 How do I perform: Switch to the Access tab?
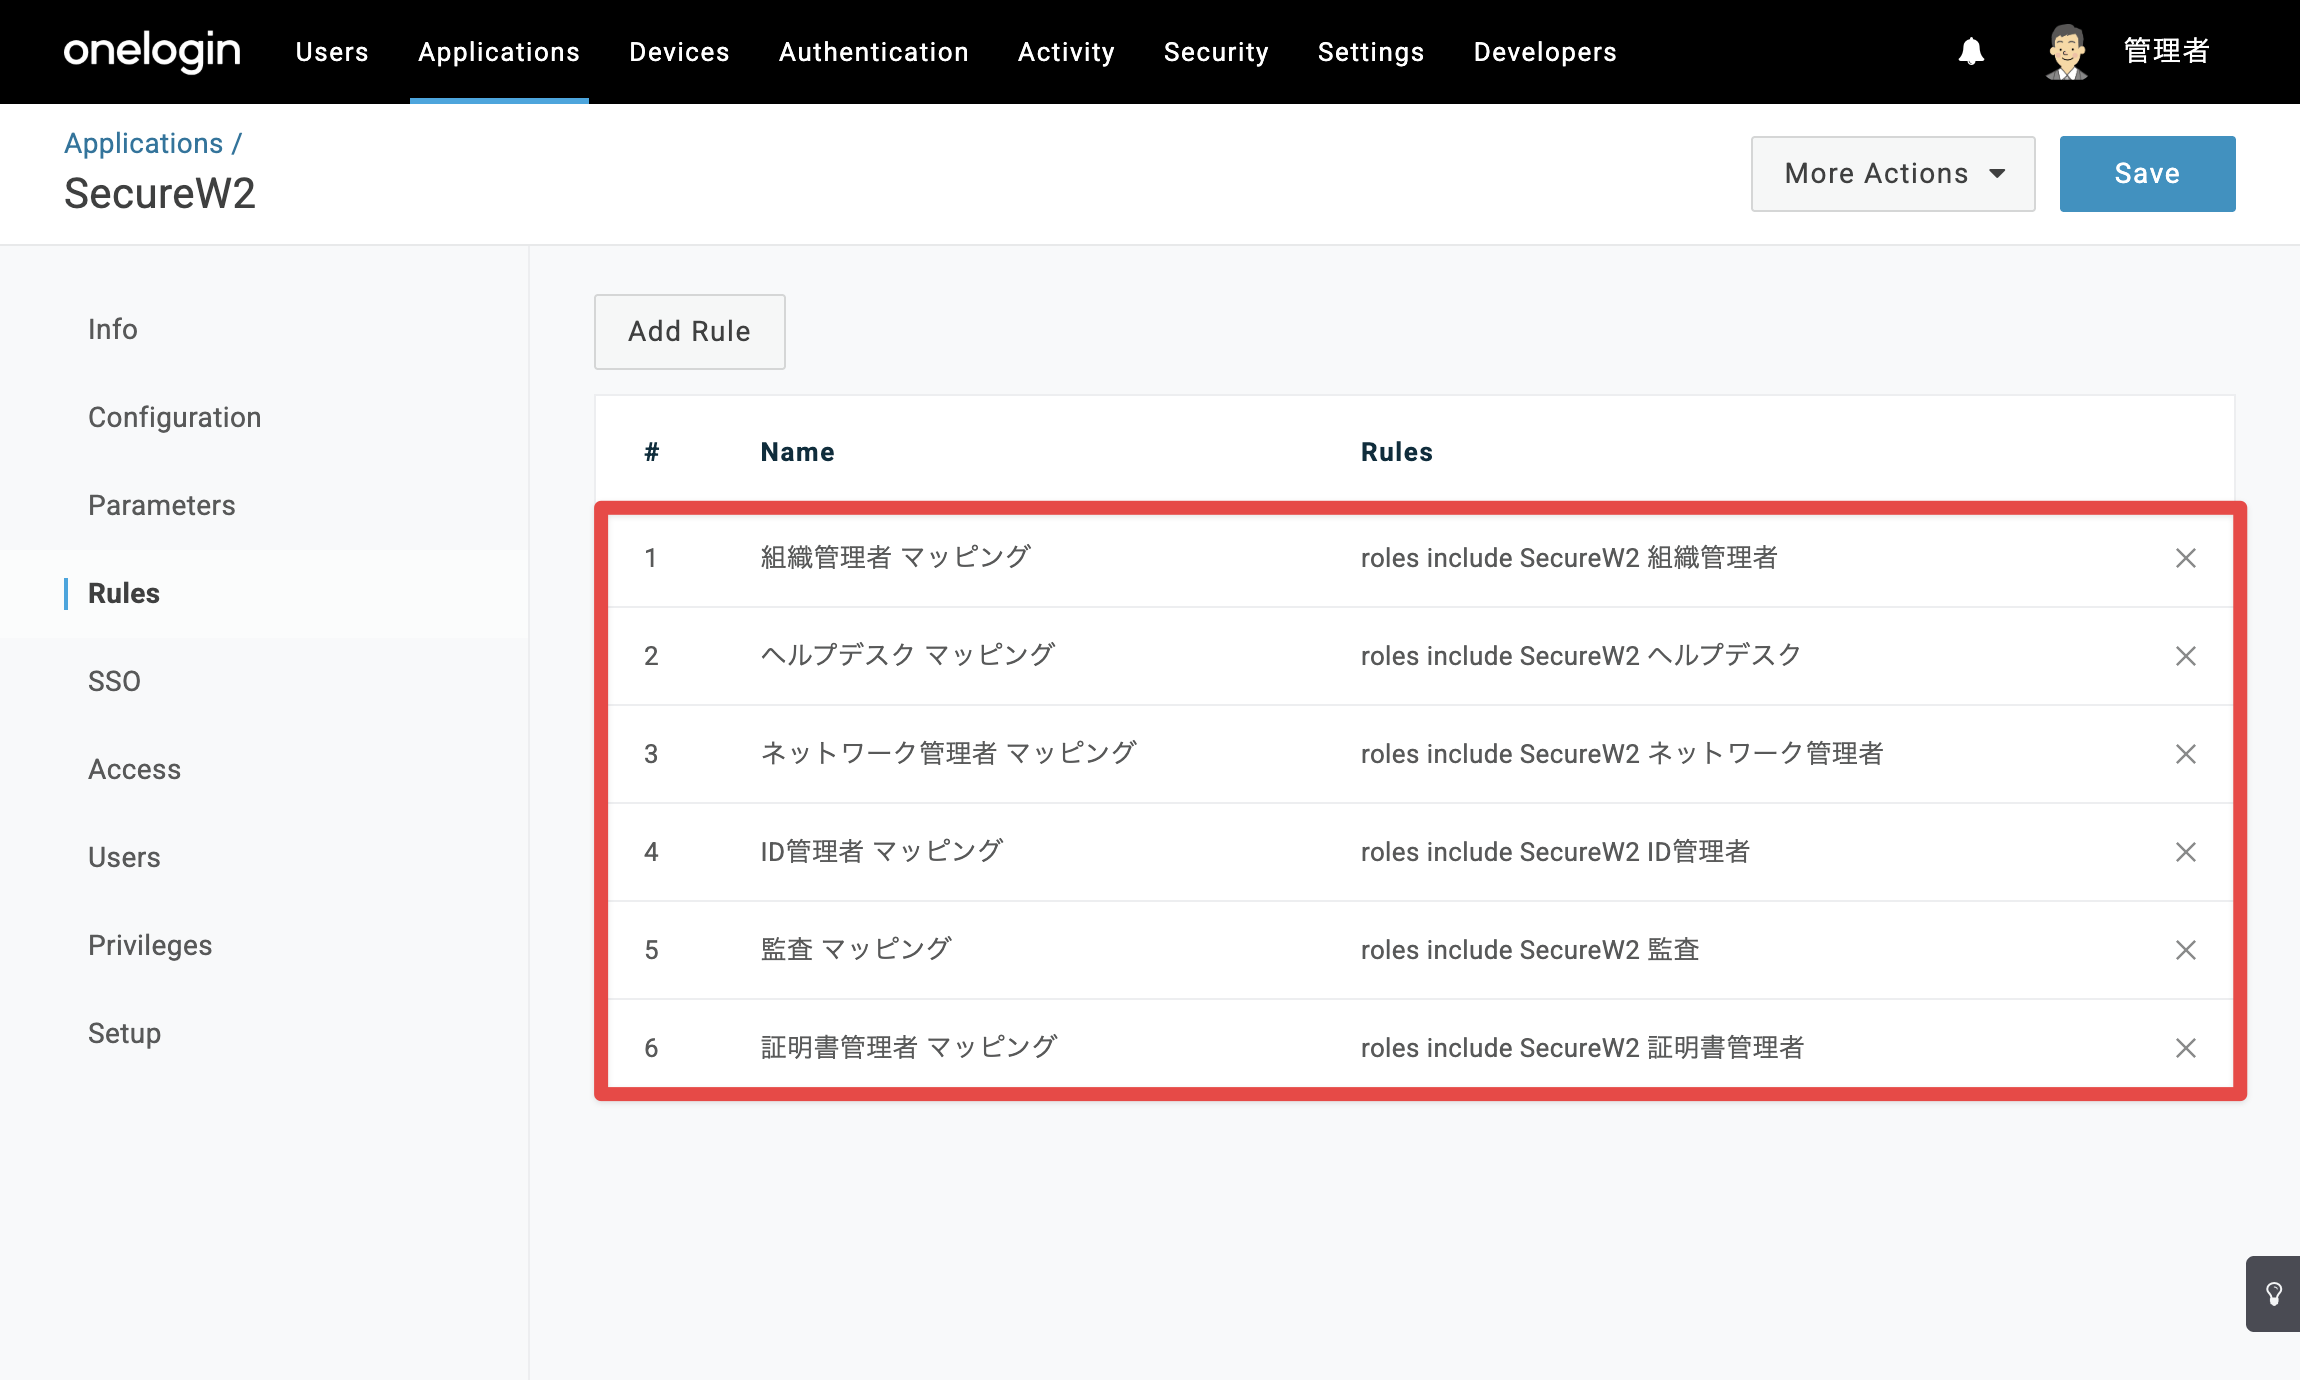pyautogui.click(x=135, y=769)
